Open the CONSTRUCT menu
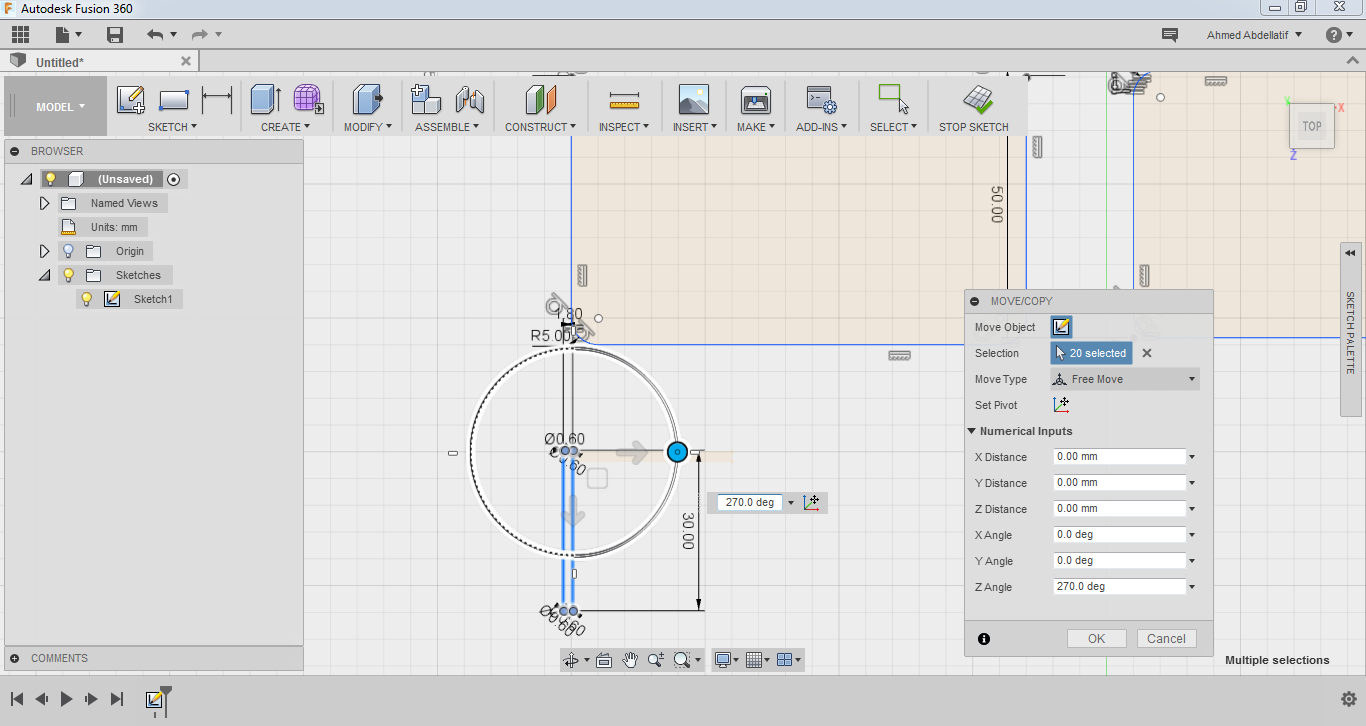 540,127
